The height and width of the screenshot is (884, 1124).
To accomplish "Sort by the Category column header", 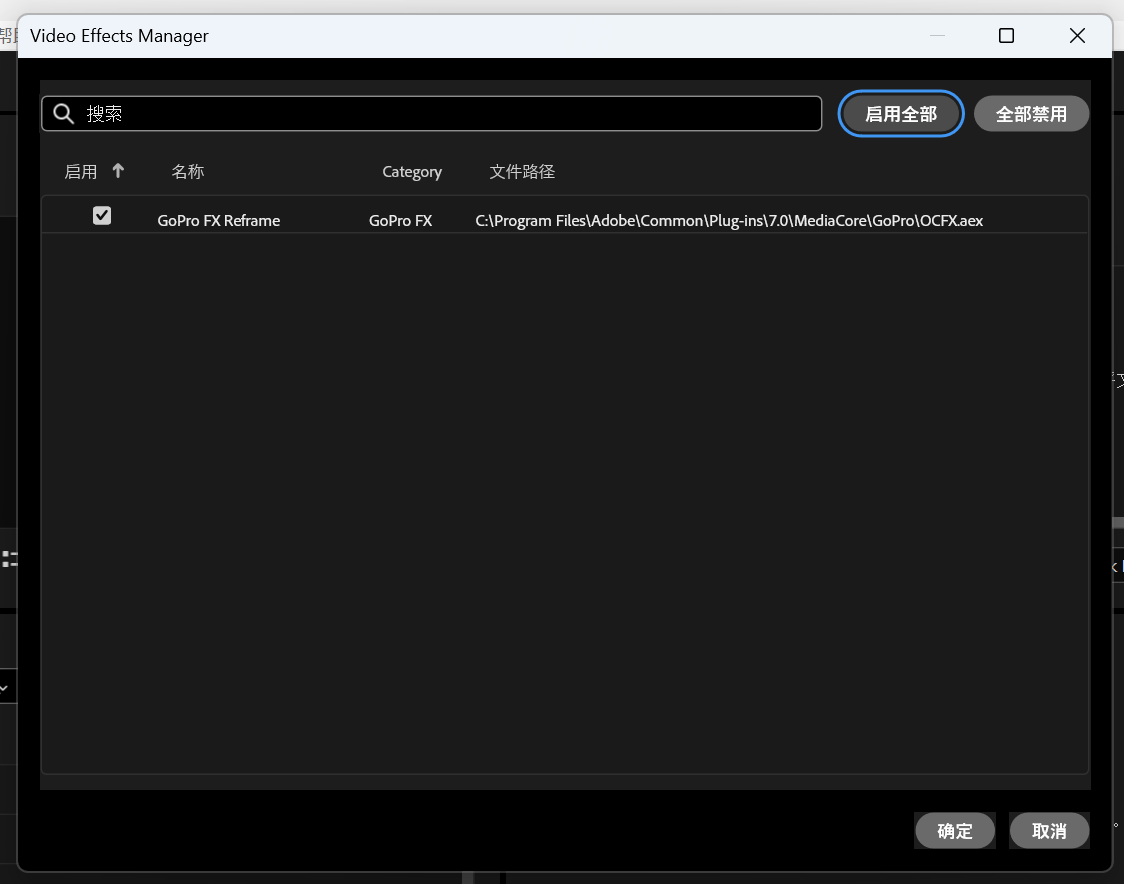I will 412,170.
